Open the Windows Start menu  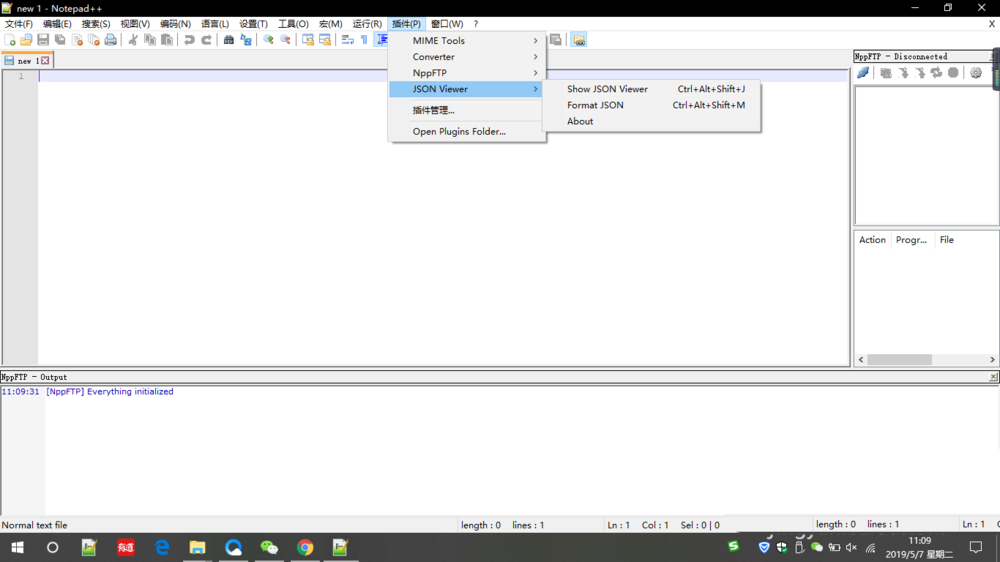tap(17, 547)
